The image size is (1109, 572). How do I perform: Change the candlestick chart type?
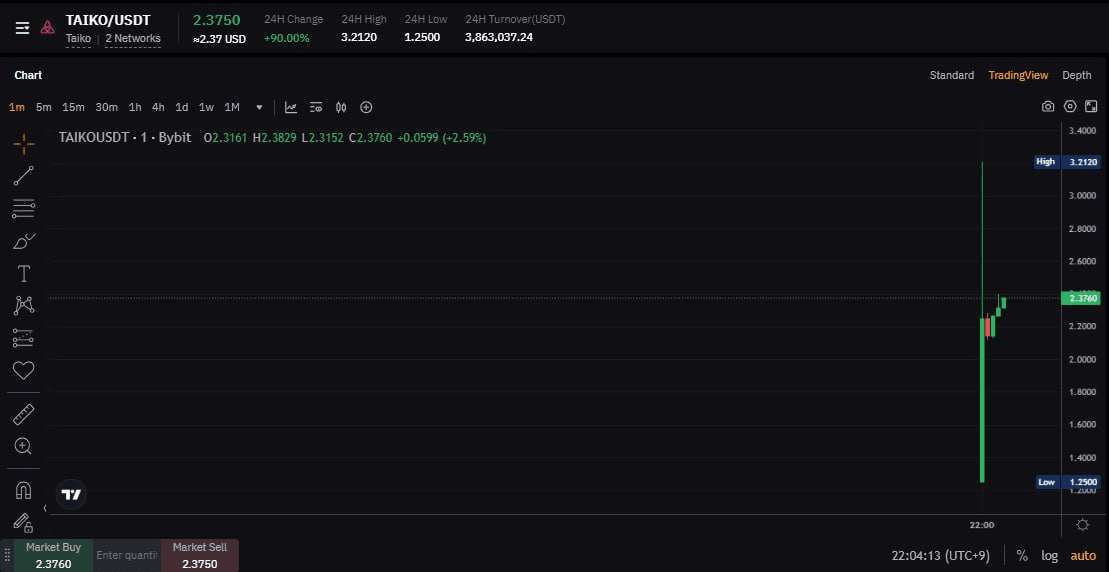click(x=341, y=107)
